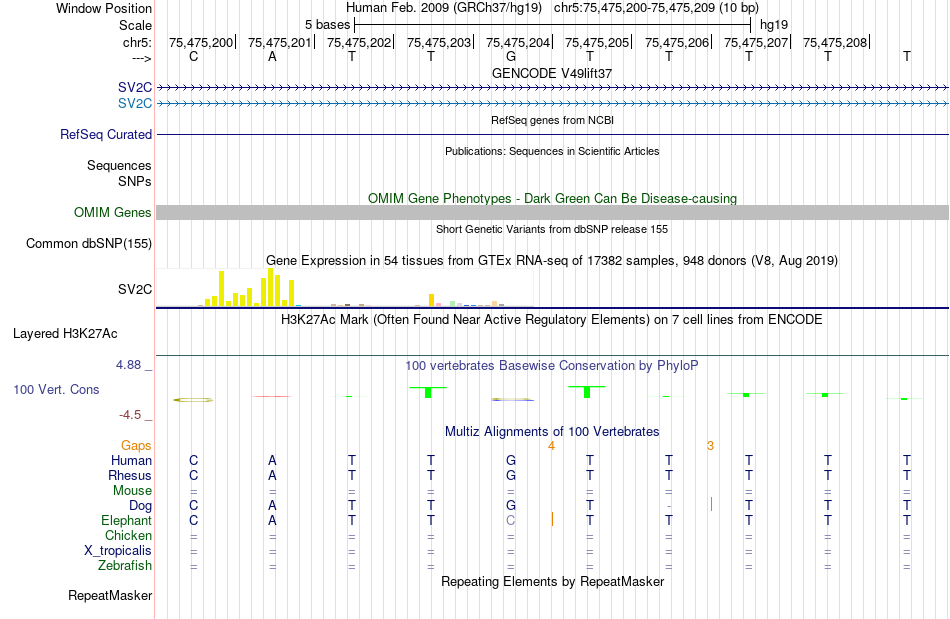This screenshot has height=619, width=950.
Task: Select the Elephant alignment row label
Action: pyautogui.click(x=126, y=521)
